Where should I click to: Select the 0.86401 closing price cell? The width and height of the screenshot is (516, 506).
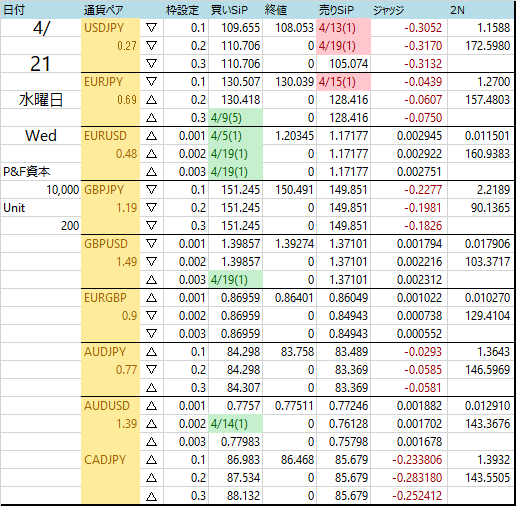pyautogui.click(x=290, y=298)
